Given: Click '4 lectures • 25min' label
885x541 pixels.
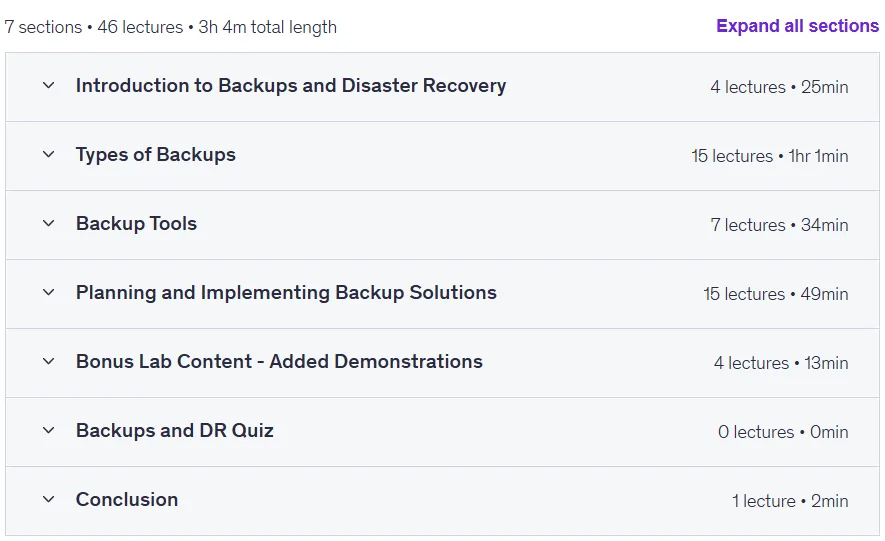Looking at the screenshot, I should [779, 87].
